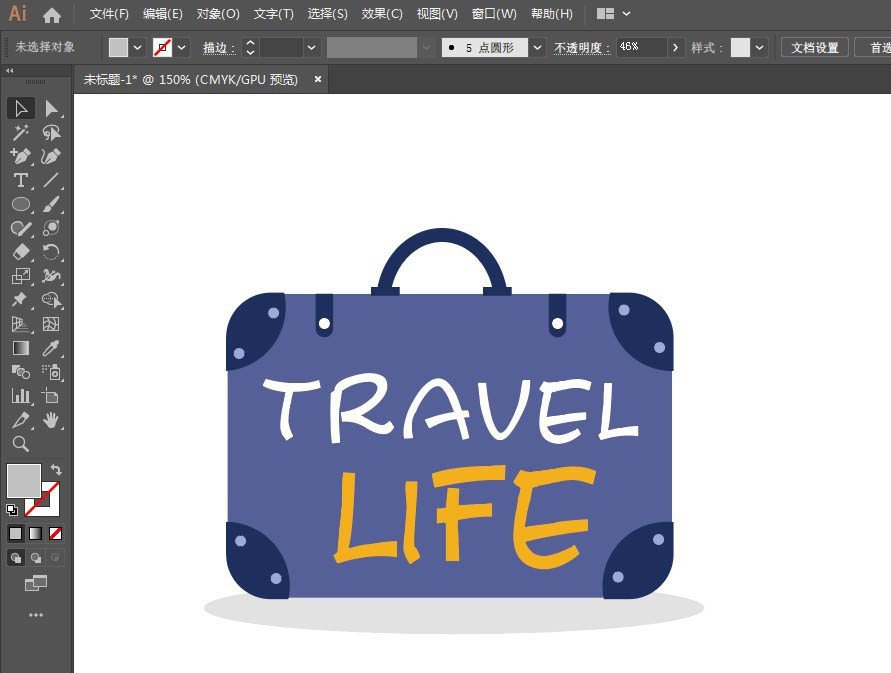891x673 pixels.
Task: Open the 文件(F) menu
Action: click(x=109, y=14)
